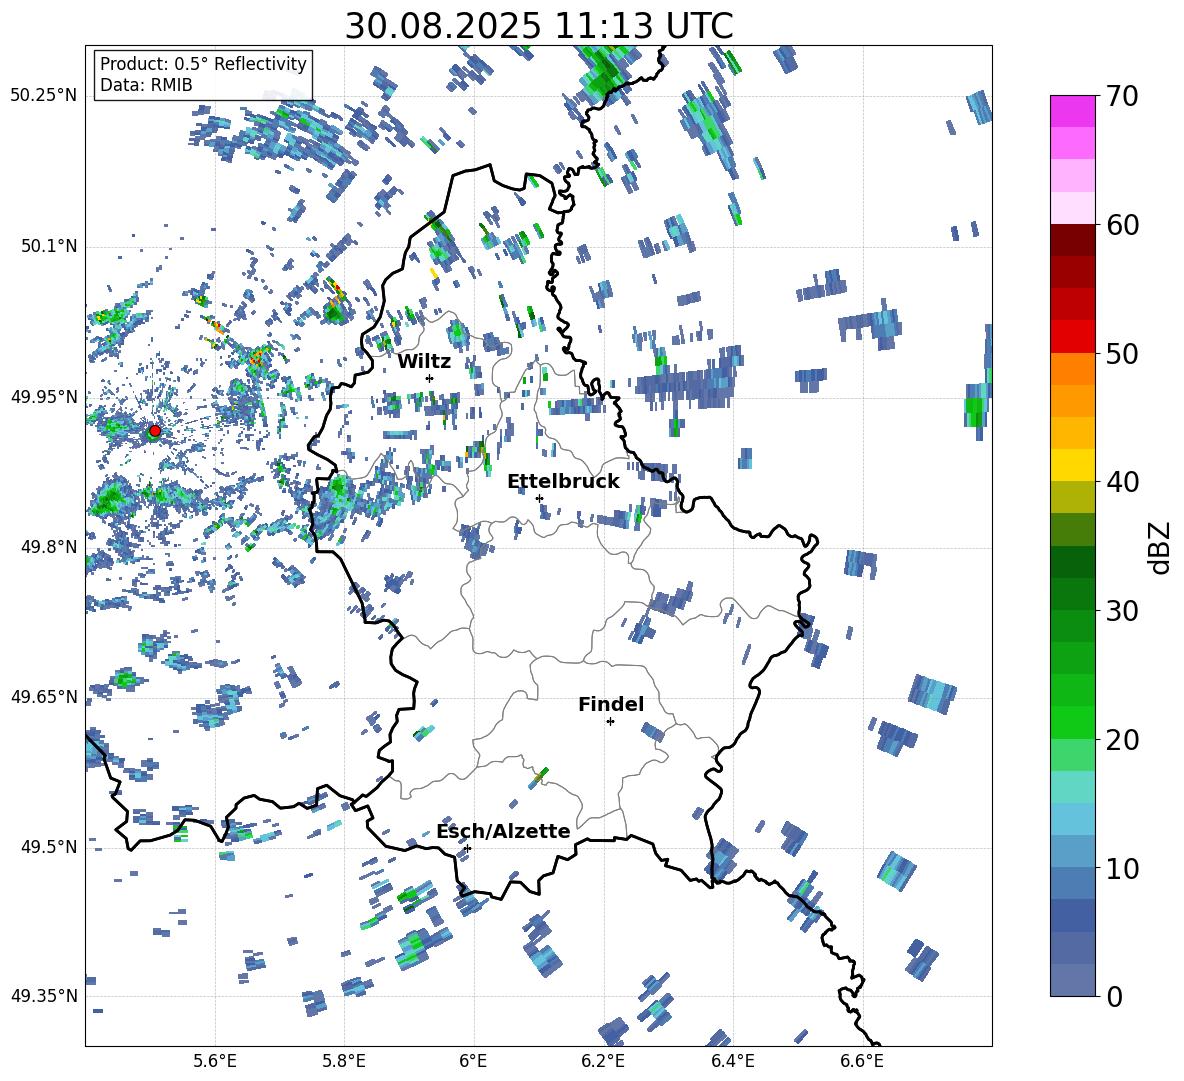Click the 20 tick on colorbar
1184x1081 pixels.
click(1120, 739)
